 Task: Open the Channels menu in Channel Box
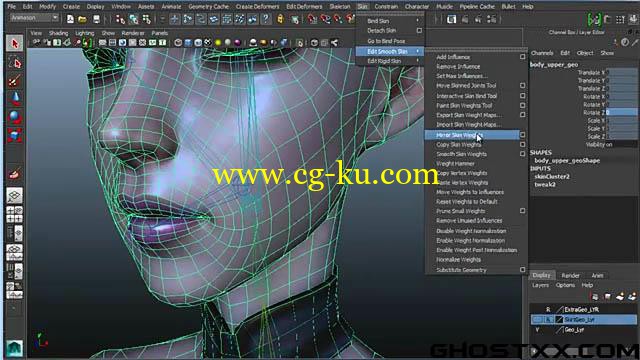point(542,53)
